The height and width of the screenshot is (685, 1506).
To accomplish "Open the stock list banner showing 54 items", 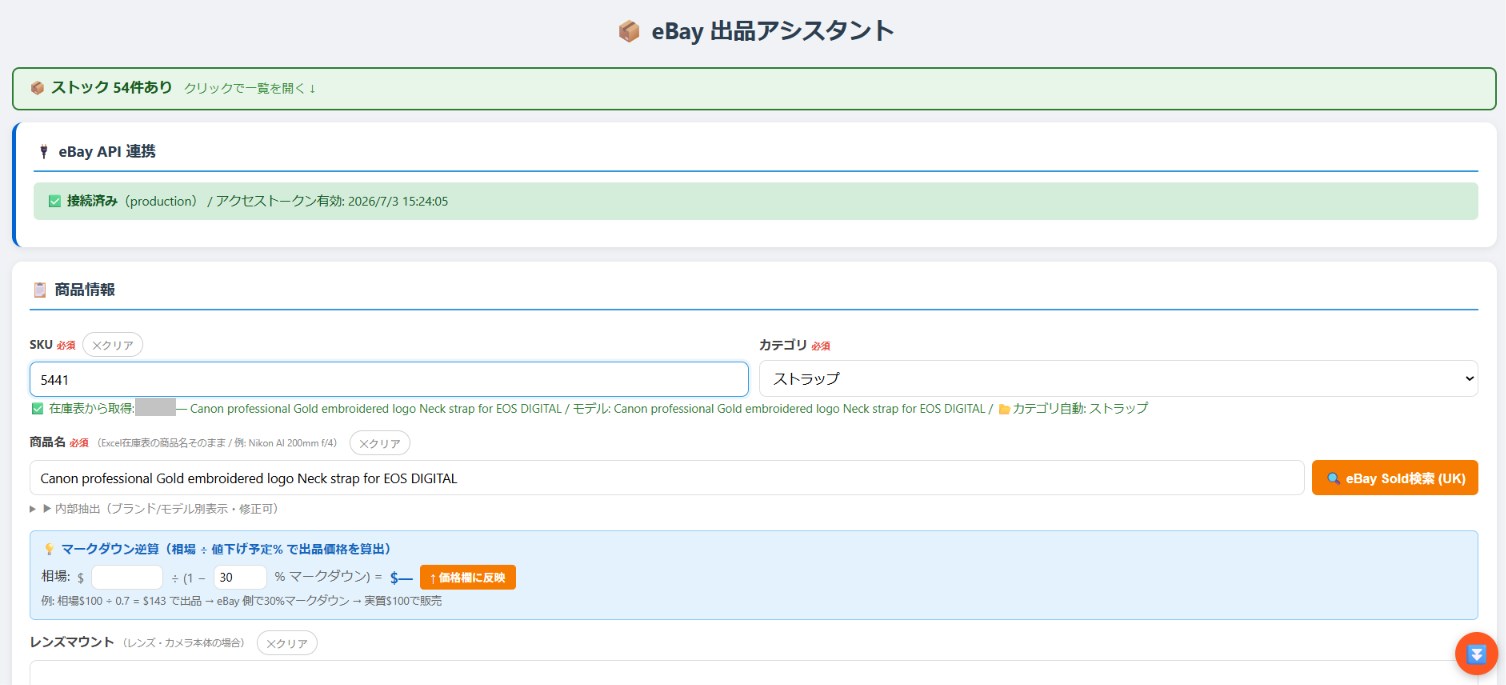I will (754, 88).
